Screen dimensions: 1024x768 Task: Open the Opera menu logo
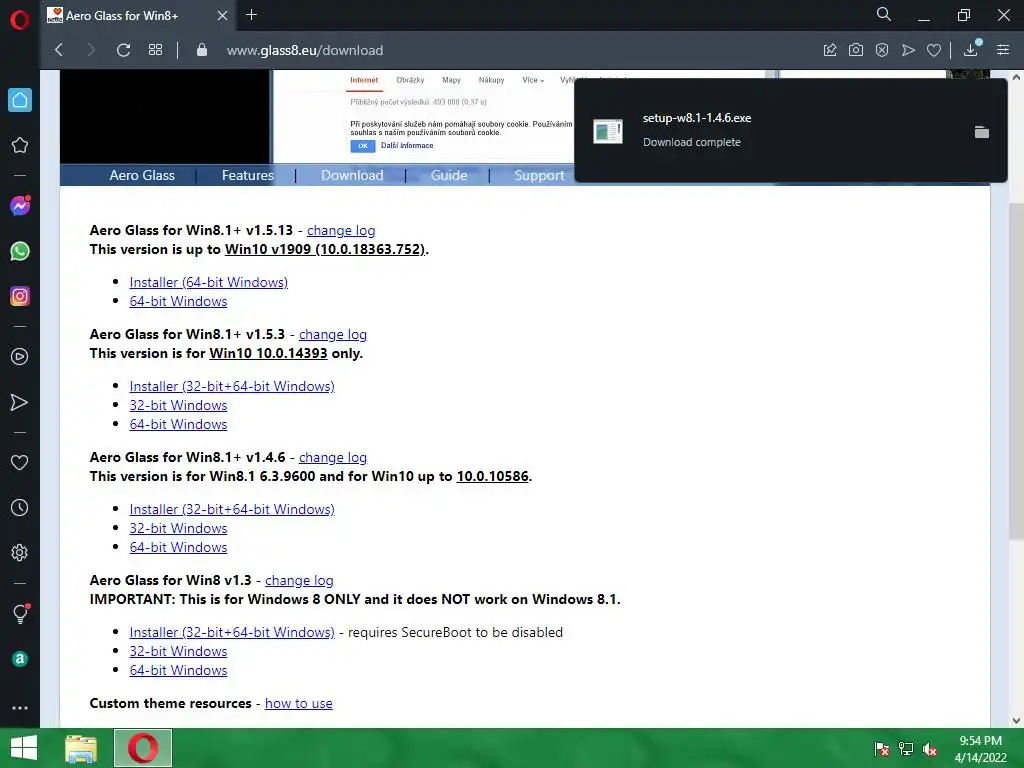[20, 20]
